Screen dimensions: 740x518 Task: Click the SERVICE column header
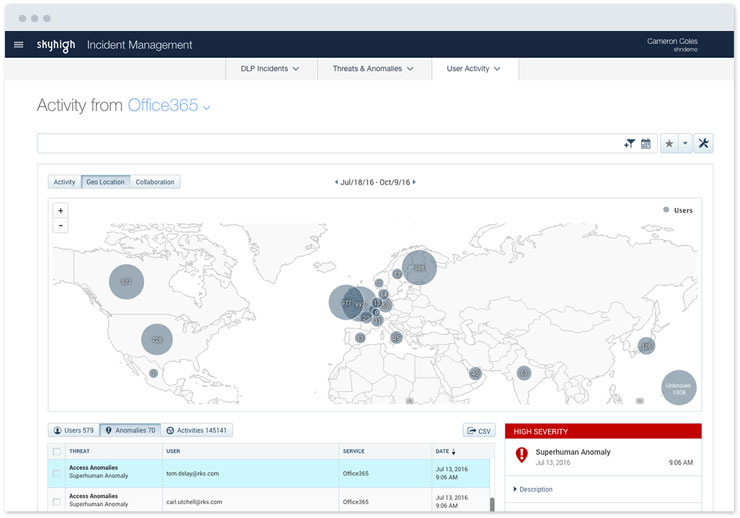(x=353, y=451)
